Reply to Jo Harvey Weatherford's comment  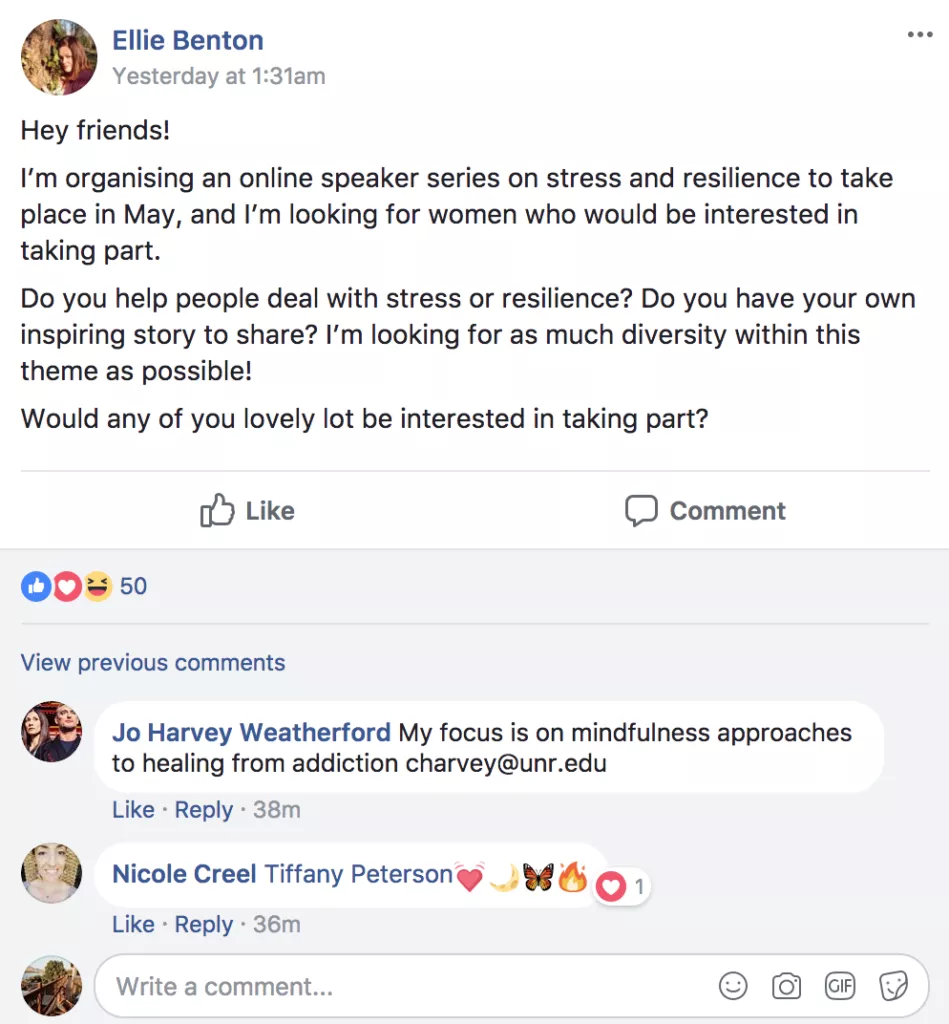tap(203, 810)
